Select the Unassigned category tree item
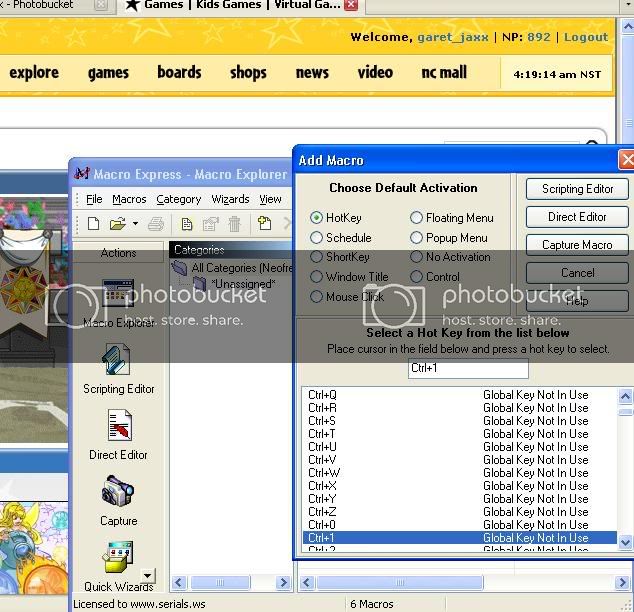The width and height of the screenshot is (634, 612). (x=238, y=284)
